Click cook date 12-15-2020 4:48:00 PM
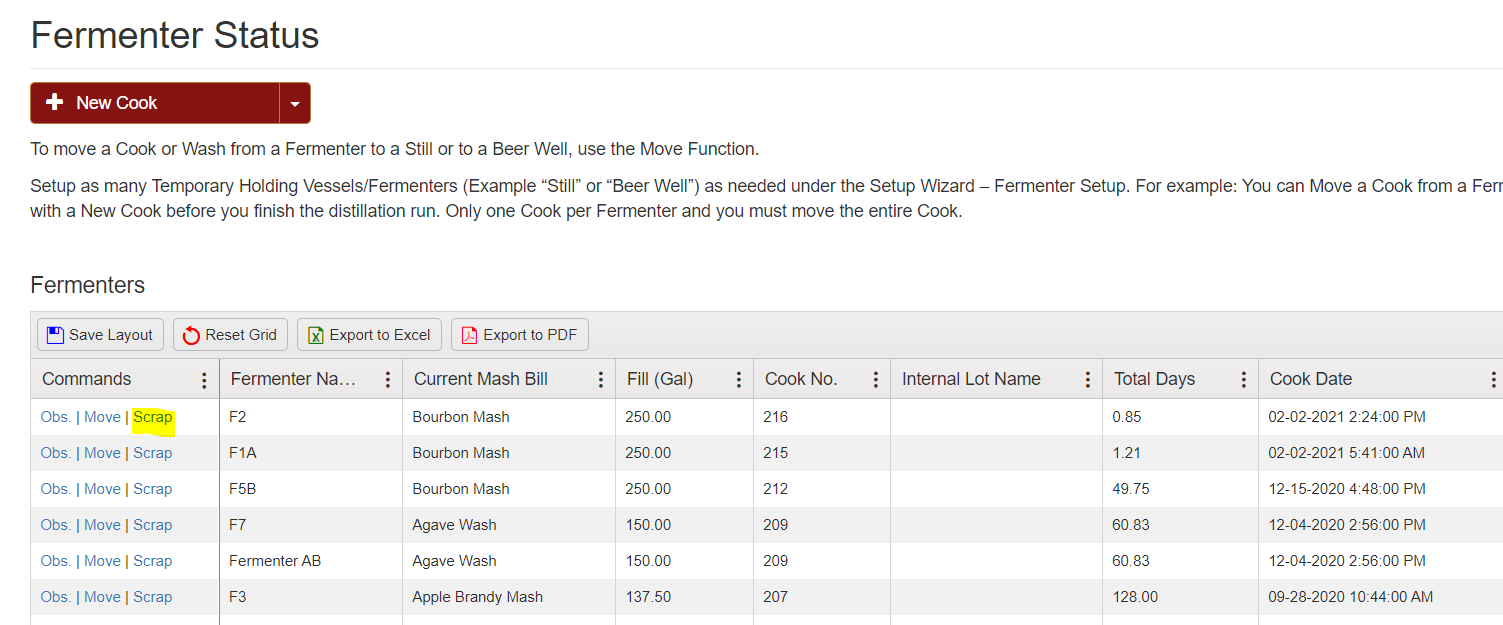Viewport: 1503px width, 625px height. point(1347,489)
